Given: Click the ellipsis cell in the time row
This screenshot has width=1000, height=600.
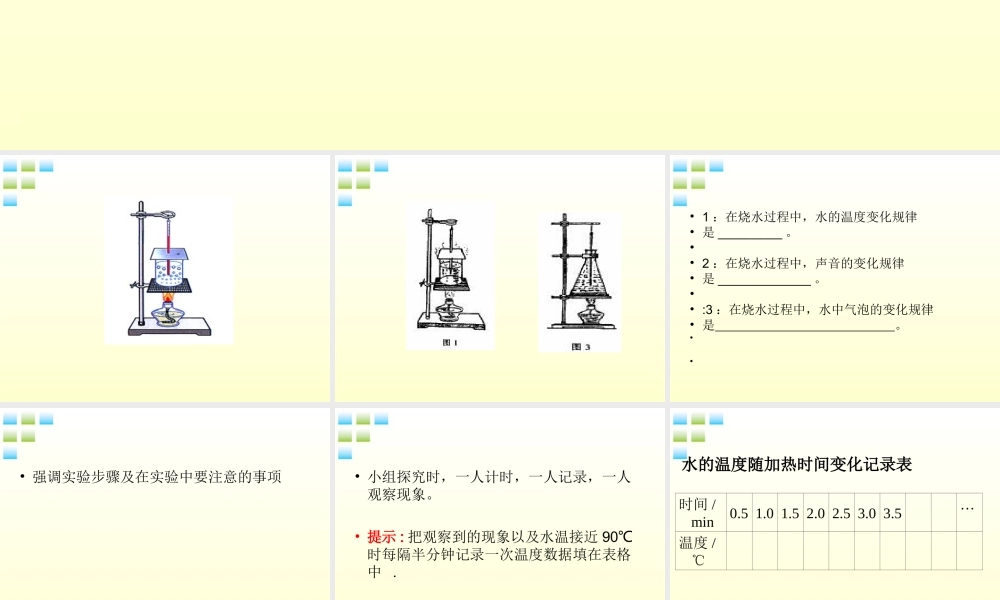Looking at the screenshot, I should click(969, 512).
